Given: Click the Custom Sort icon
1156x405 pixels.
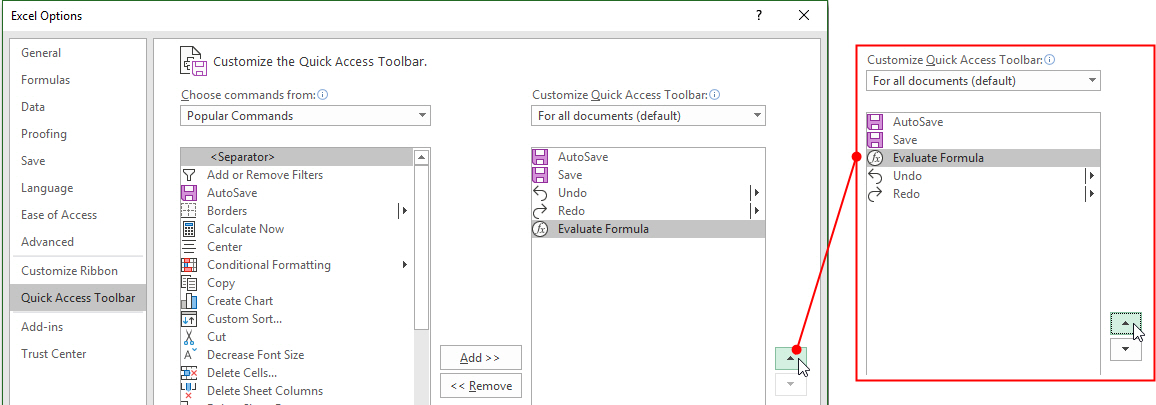Looking at the screenshot, I should pos(189,319).
